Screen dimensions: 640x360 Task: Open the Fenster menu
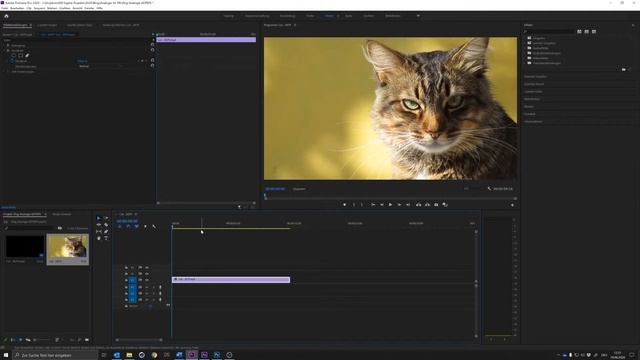[x=89, y=8]
